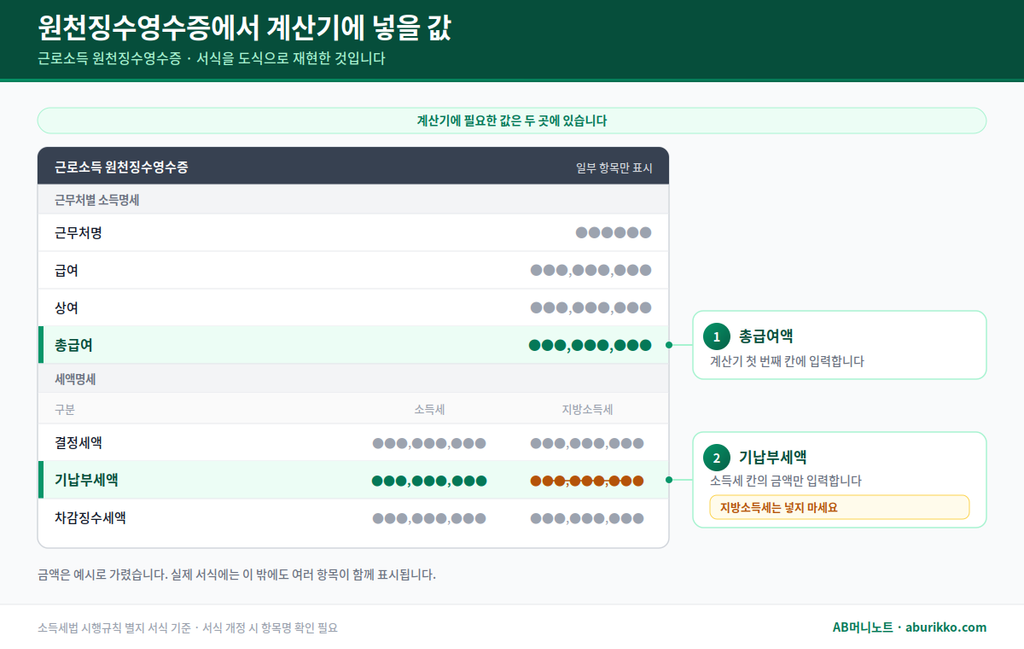Click the masked value in 근무처명 row
Screen dimensions: 1024x649
pyautogui.click(x=613, y=232)
